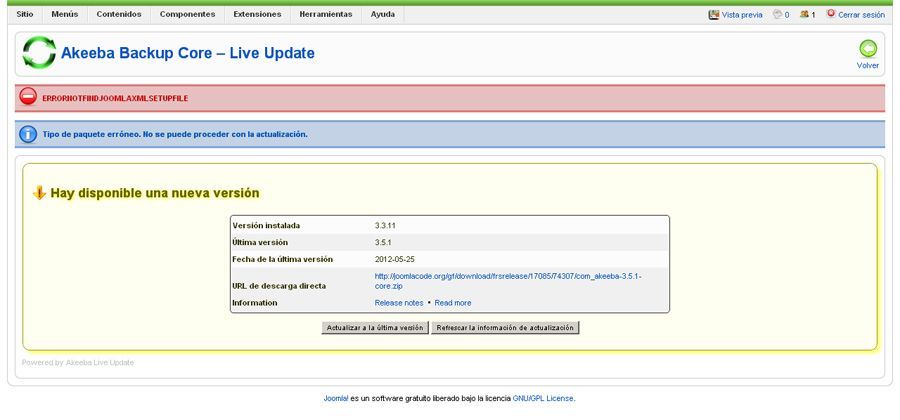900x420 pixels.
Task: Click the Powered by Akeeba Live Update text
Action: pyautogui.click(x=78, y=363)
